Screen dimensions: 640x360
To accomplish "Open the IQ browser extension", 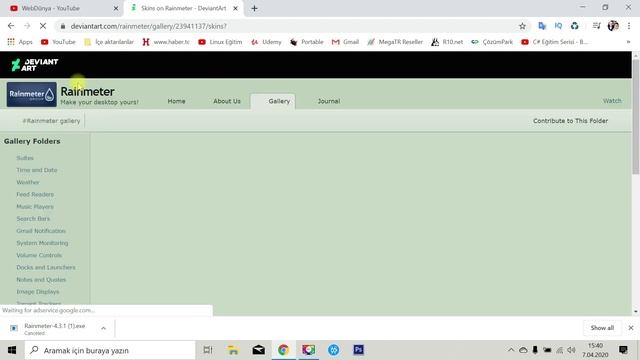I will [558, 26].
